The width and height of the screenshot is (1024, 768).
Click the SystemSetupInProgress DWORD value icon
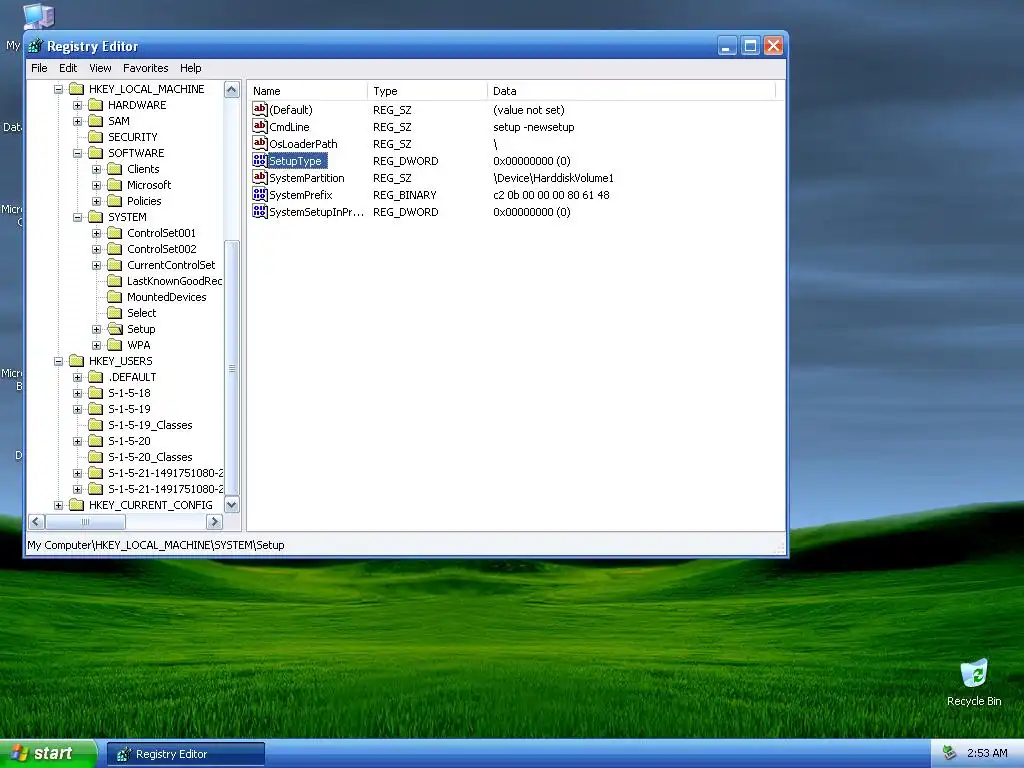[x=260, y=212]
